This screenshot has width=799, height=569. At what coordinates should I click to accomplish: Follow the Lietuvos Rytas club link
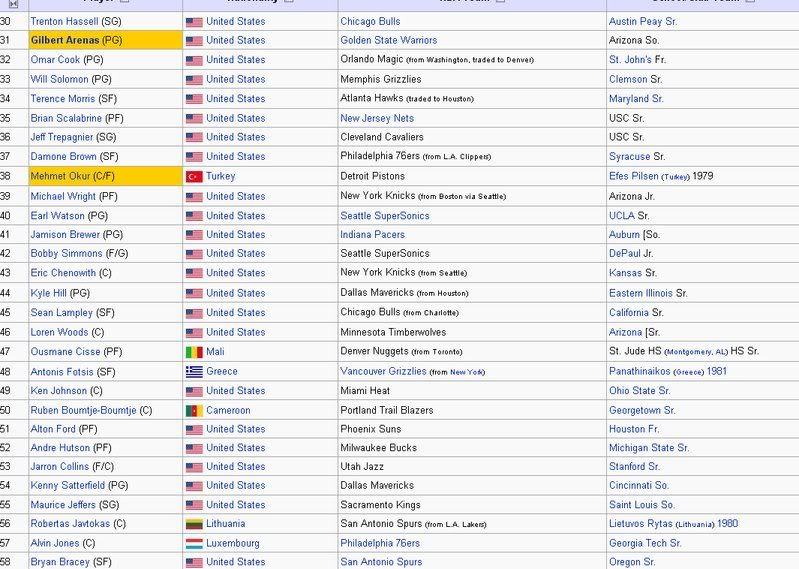(x=641, y=524)
